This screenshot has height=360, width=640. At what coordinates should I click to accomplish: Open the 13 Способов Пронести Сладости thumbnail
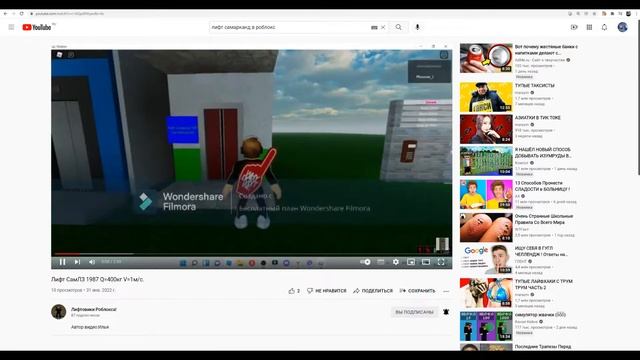[x=486, y=194]
